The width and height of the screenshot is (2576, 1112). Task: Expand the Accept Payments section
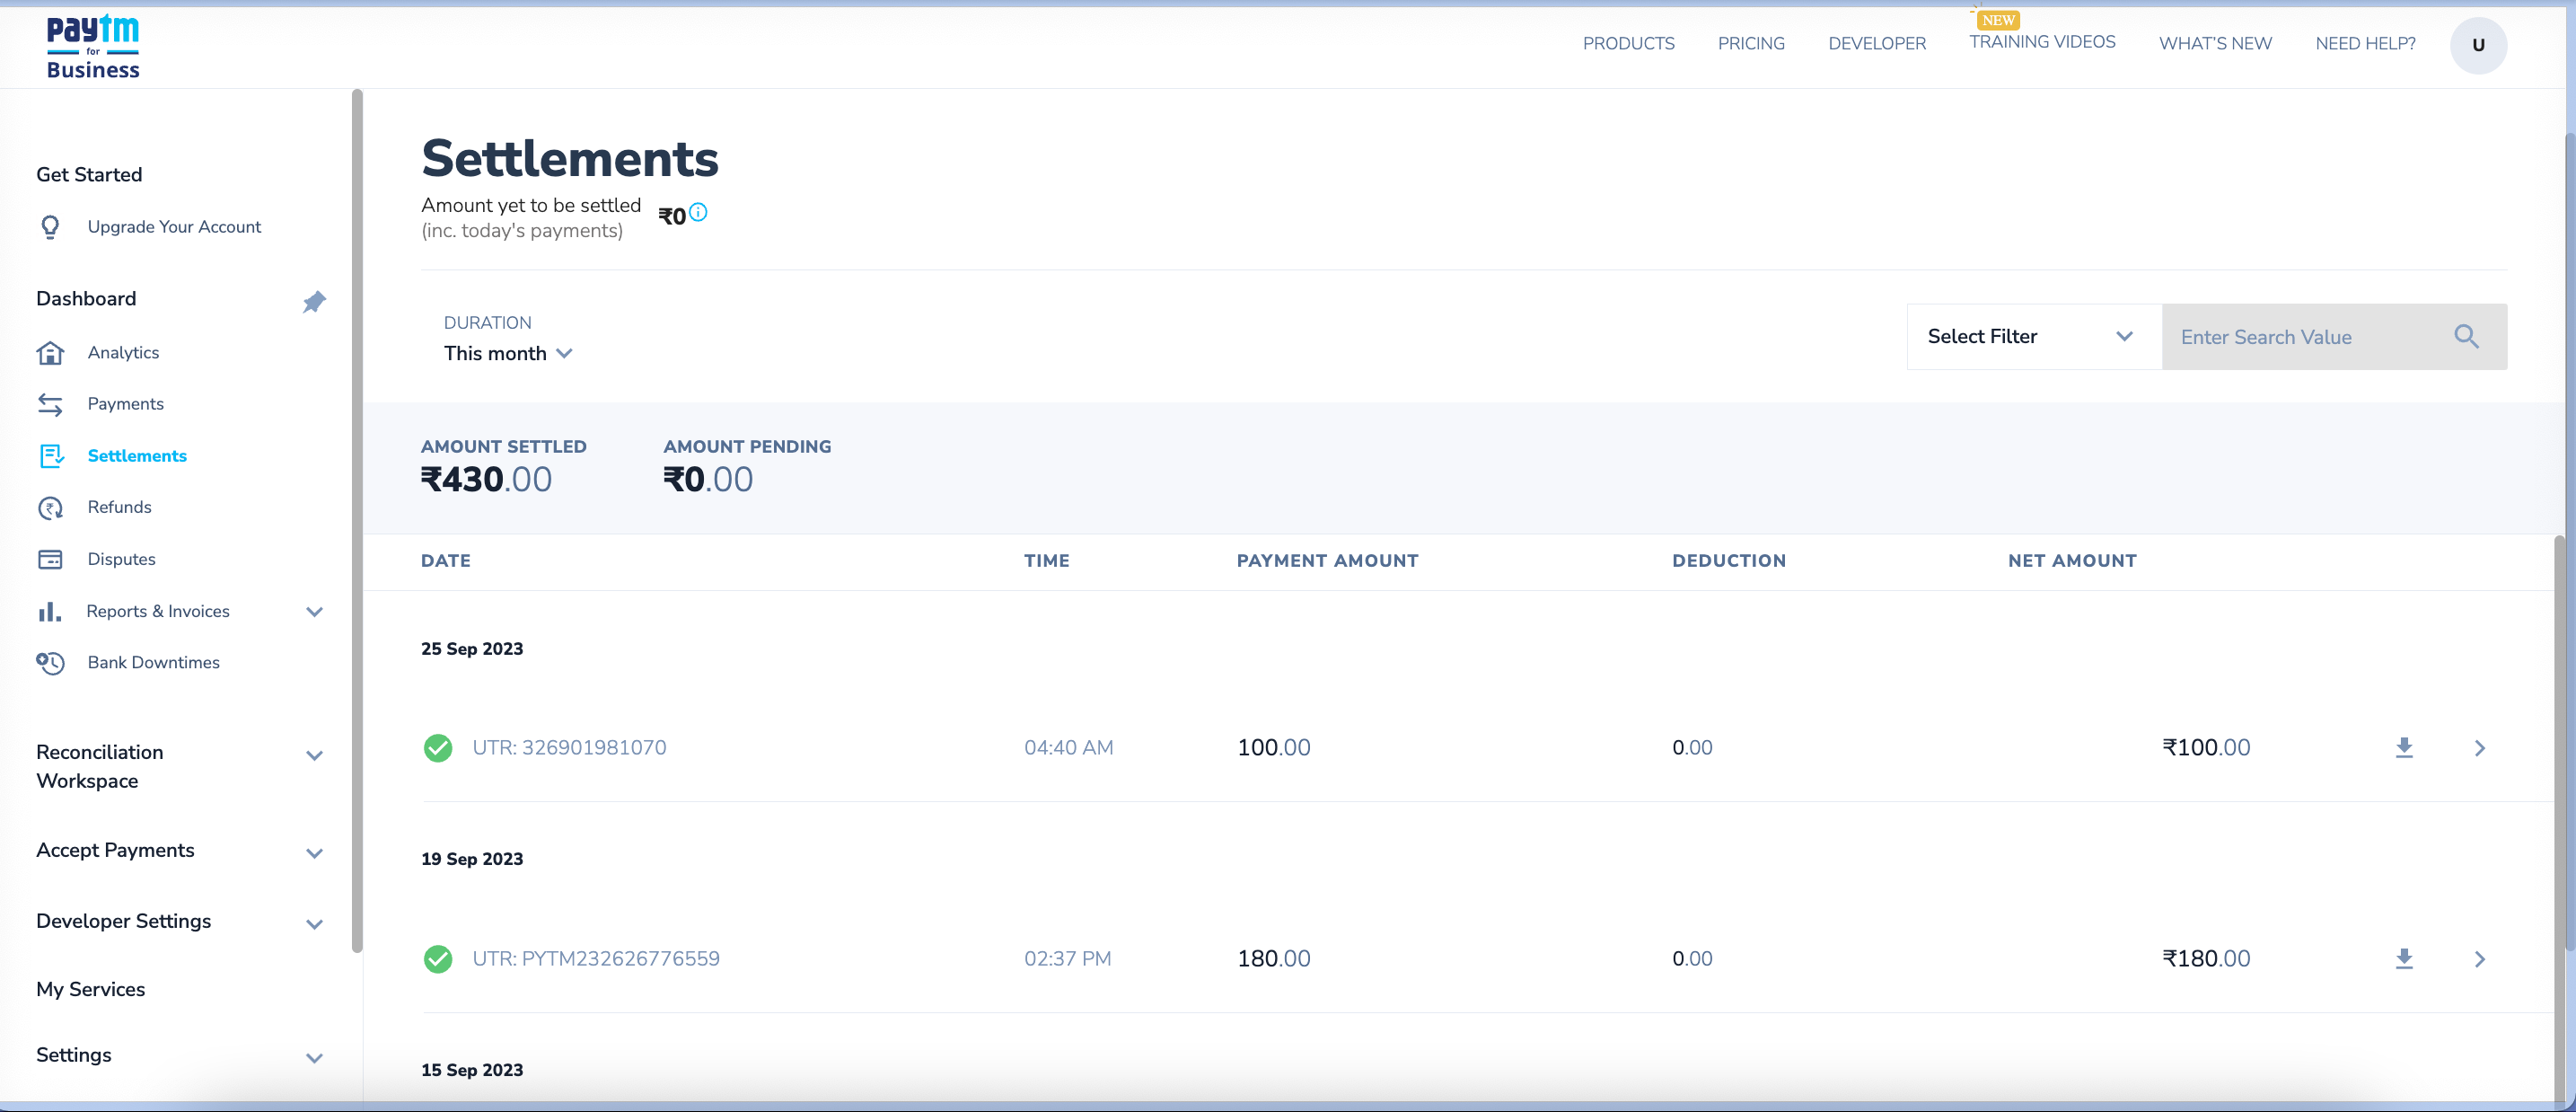point(314,854)
